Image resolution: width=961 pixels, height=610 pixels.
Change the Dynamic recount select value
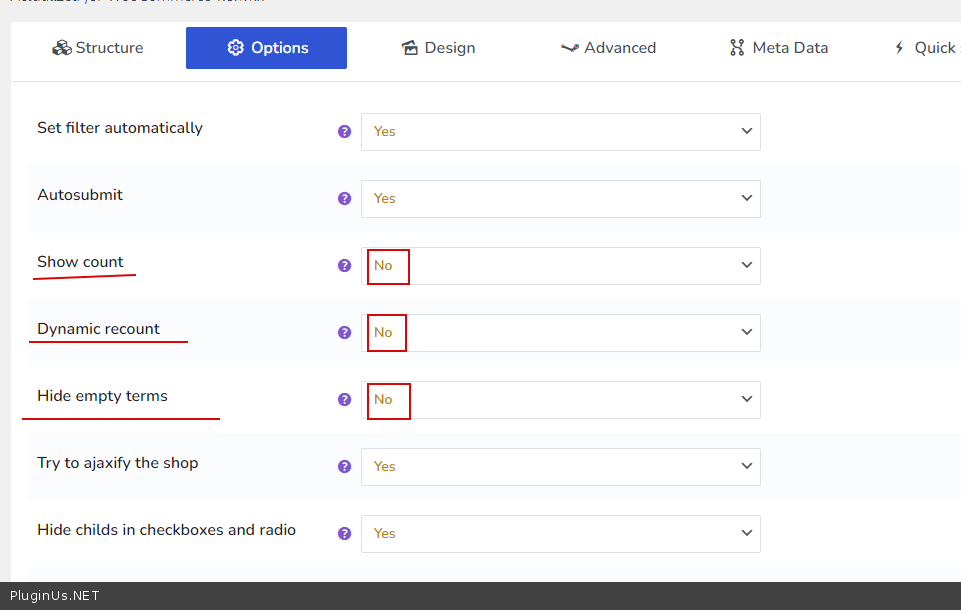click(x=560, y=332)
